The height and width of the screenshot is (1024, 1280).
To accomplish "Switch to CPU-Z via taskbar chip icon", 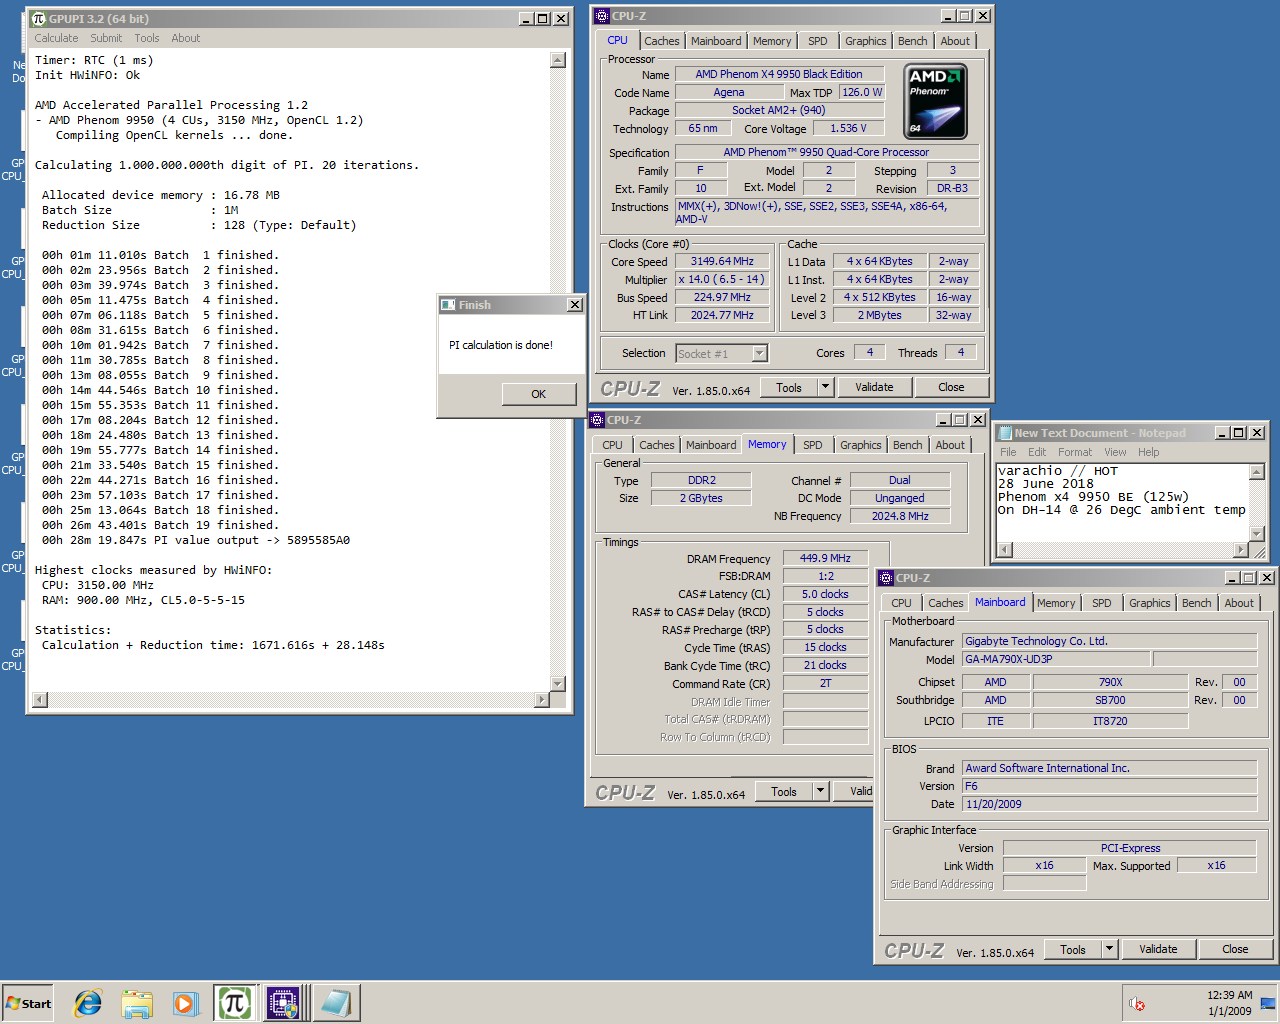I will point(282,1003).
